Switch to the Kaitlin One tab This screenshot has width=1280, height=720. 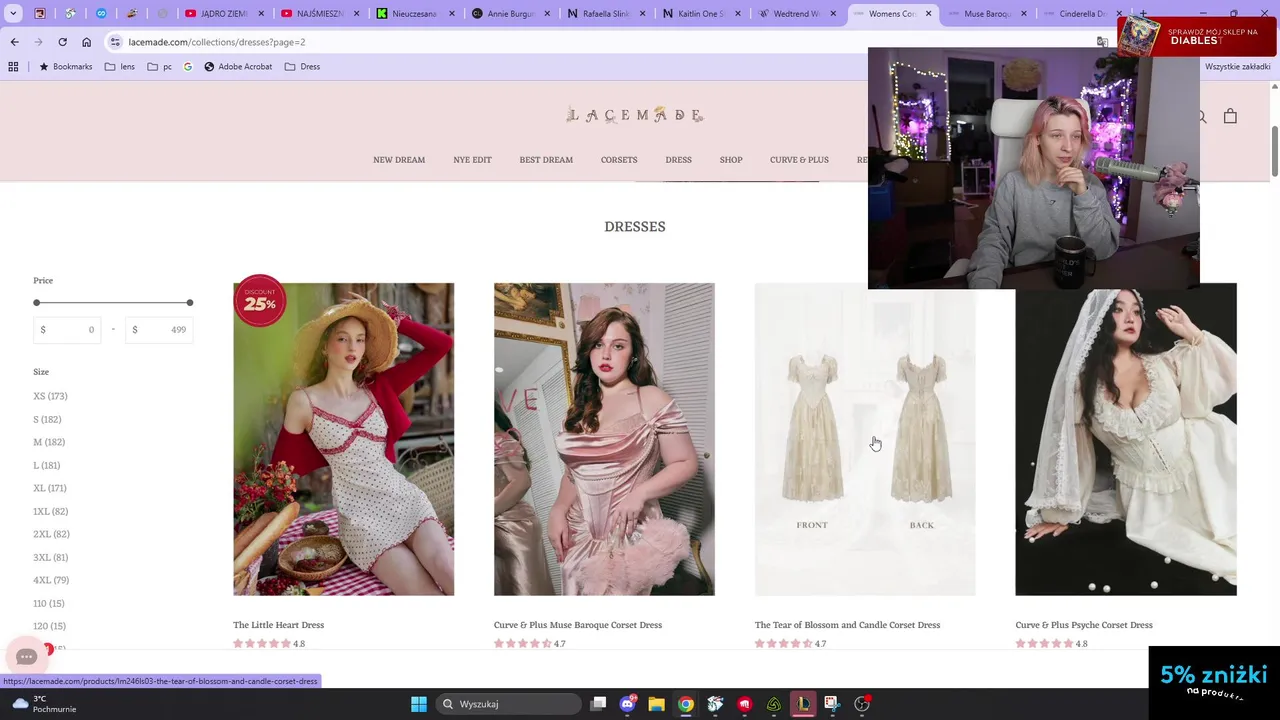(701, 14)
